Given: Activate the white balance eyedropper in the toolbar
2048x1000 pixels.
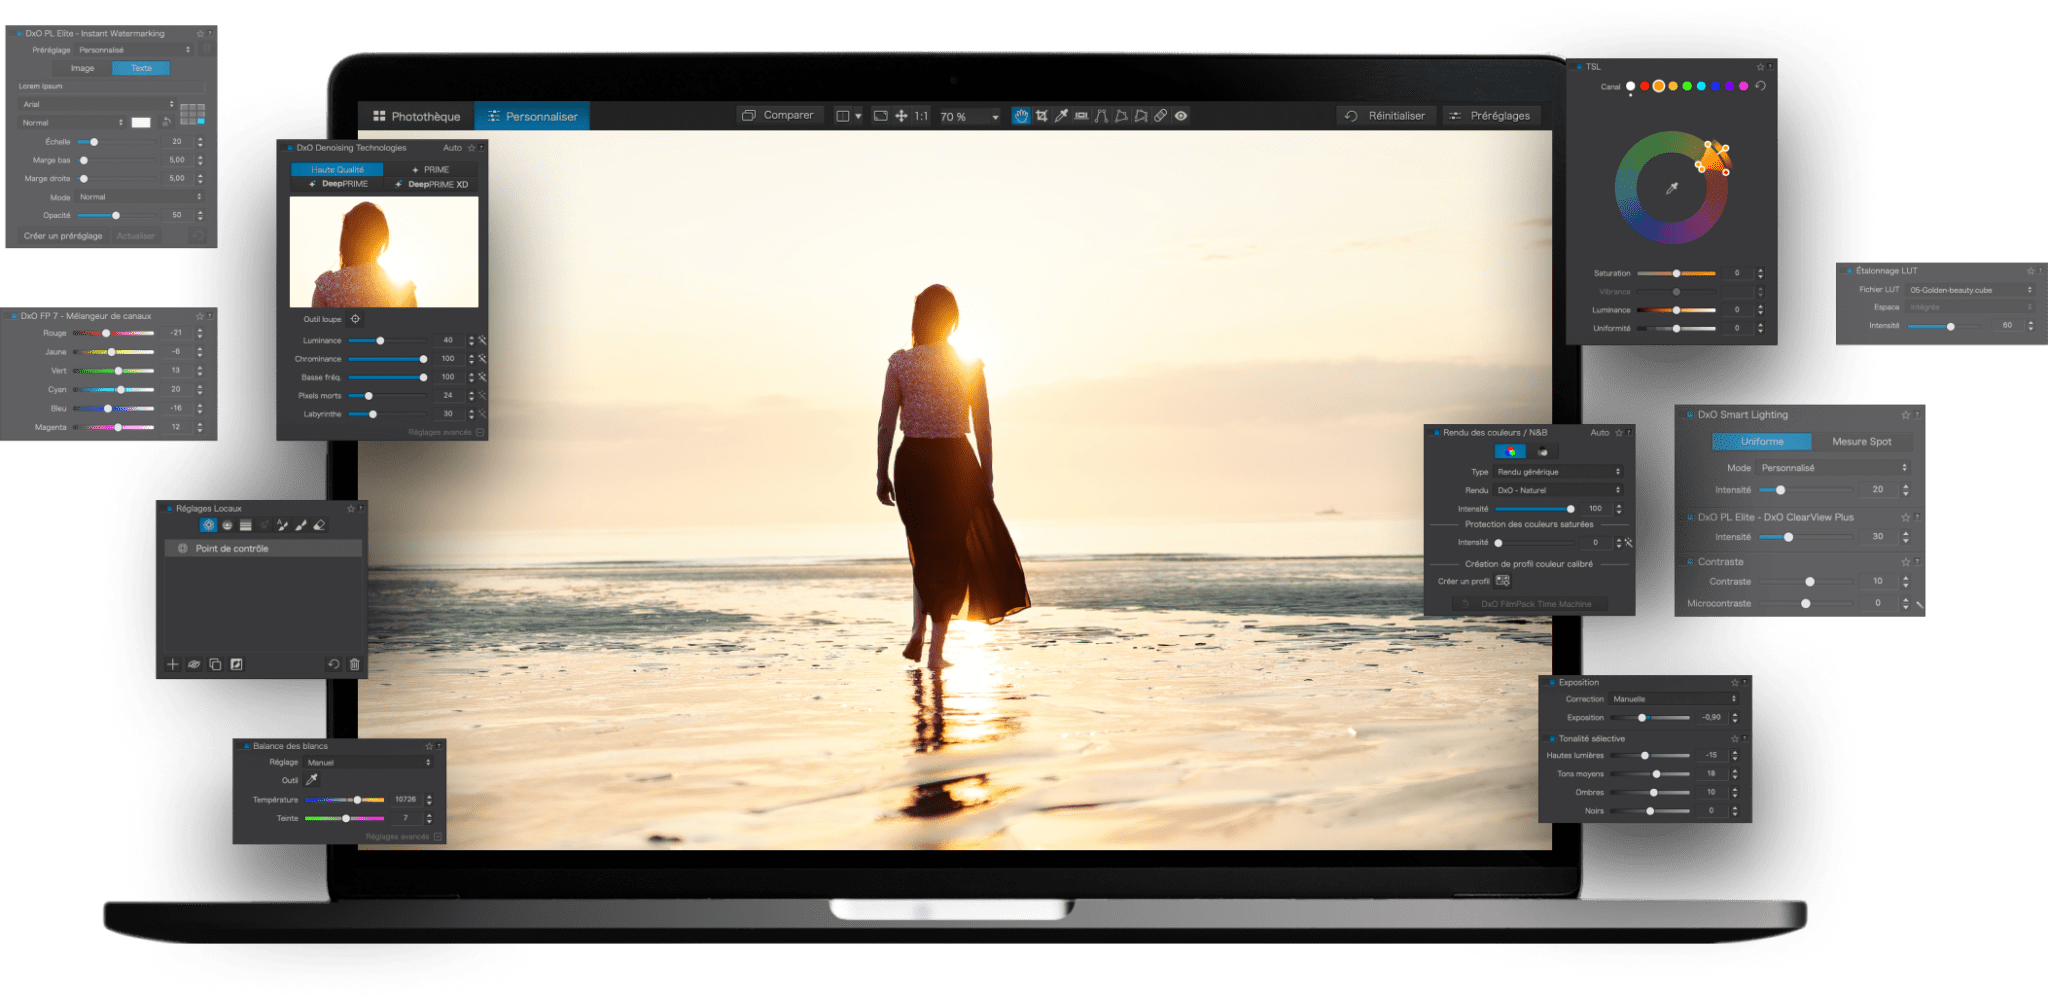Looking at the screenshot, I should pos(1062,116).
